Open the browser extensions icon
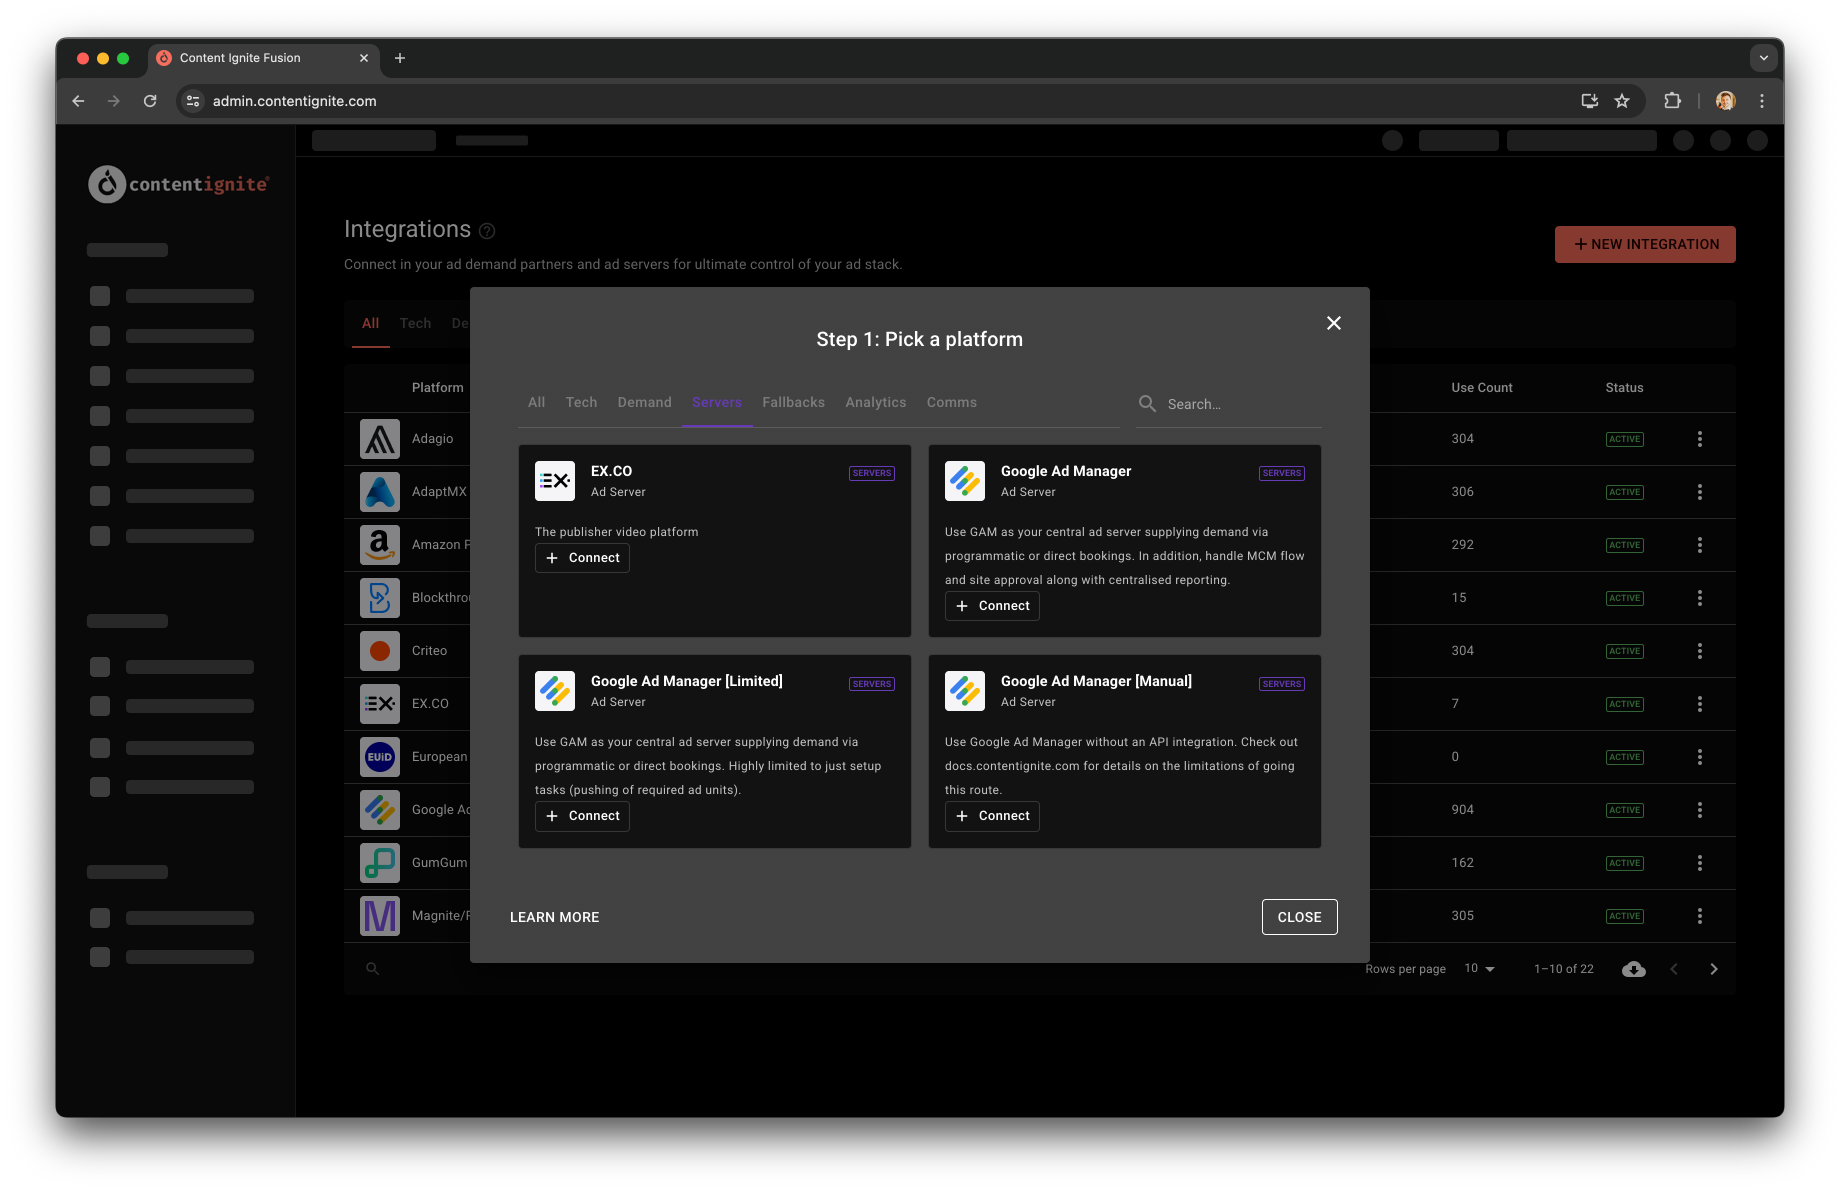This screenshot has height=1191, width=1840. (1672, 101)
